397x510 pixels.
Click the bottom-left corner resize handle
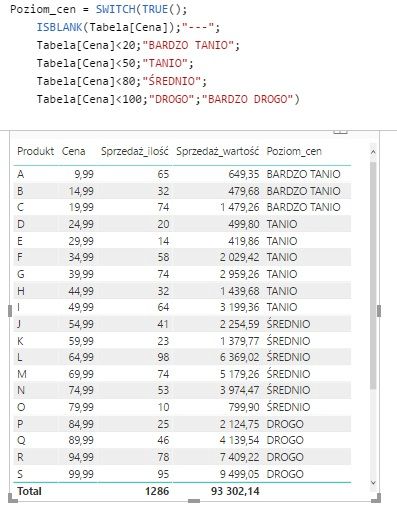pyautogui.click(x=12, y=498)
